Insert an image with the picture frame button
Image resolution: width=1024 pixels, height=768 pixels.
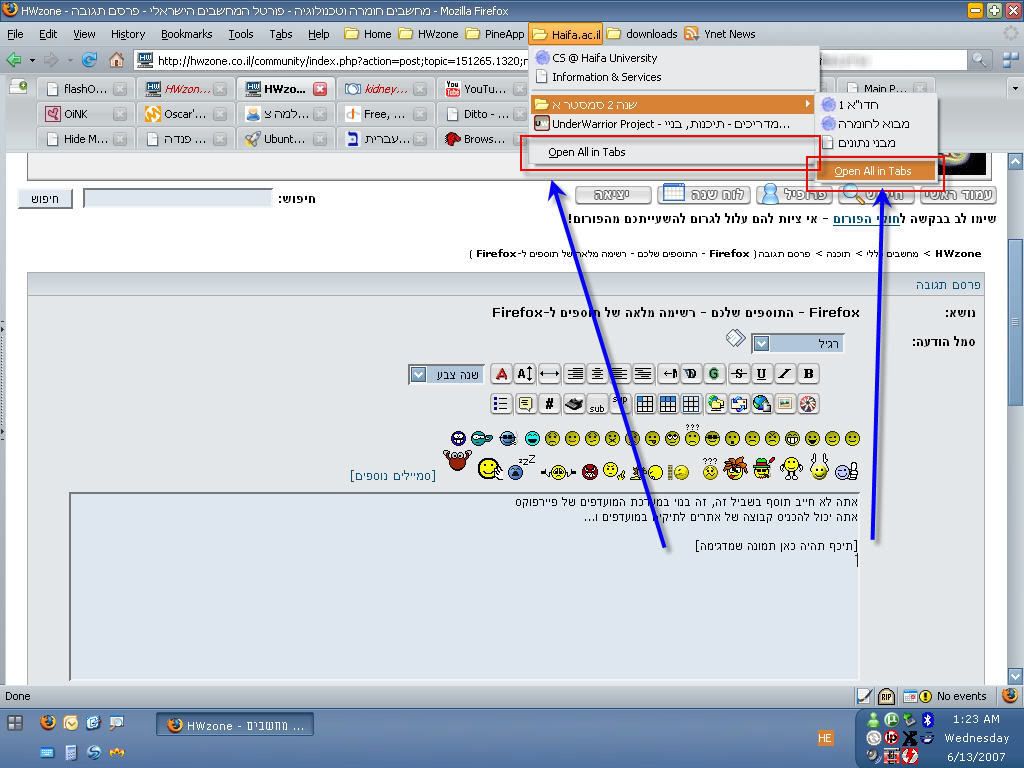pyautogui.click(x=784, y=404)
